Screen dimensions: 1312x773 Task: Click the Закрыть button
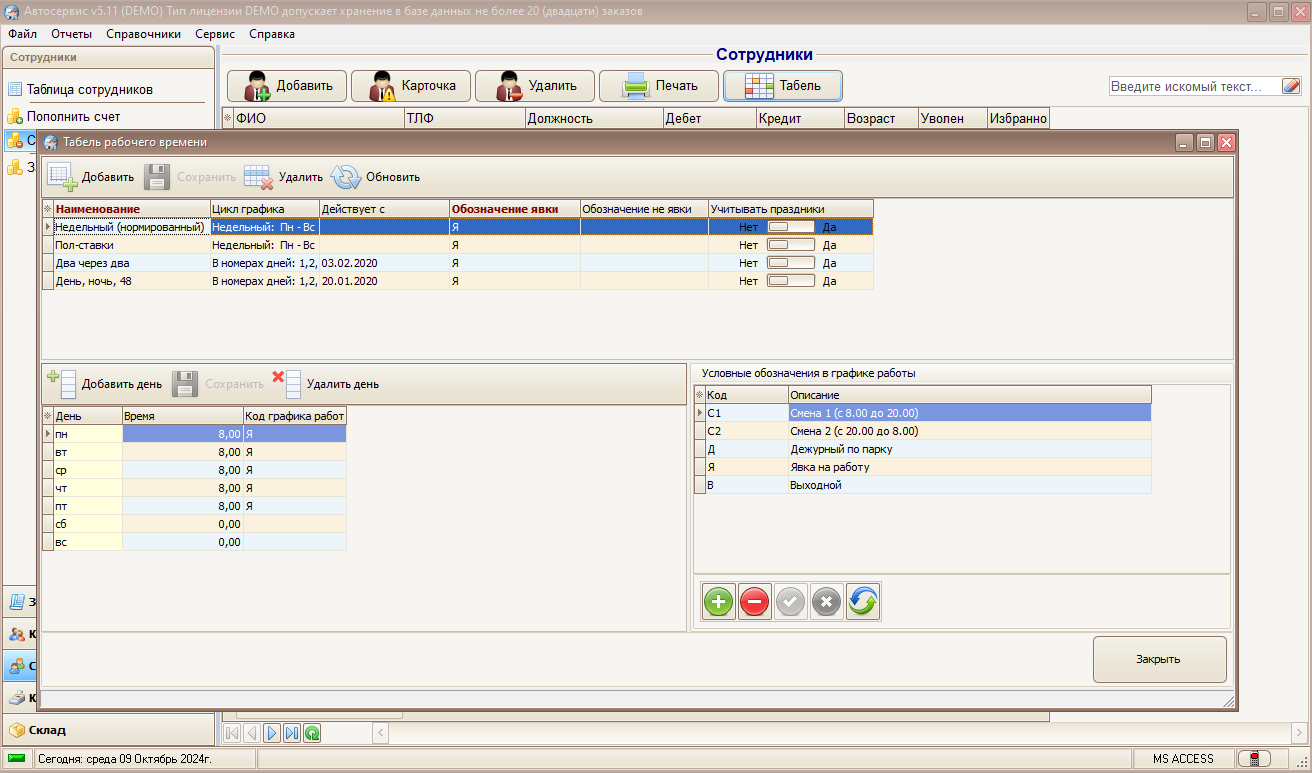1159,660
